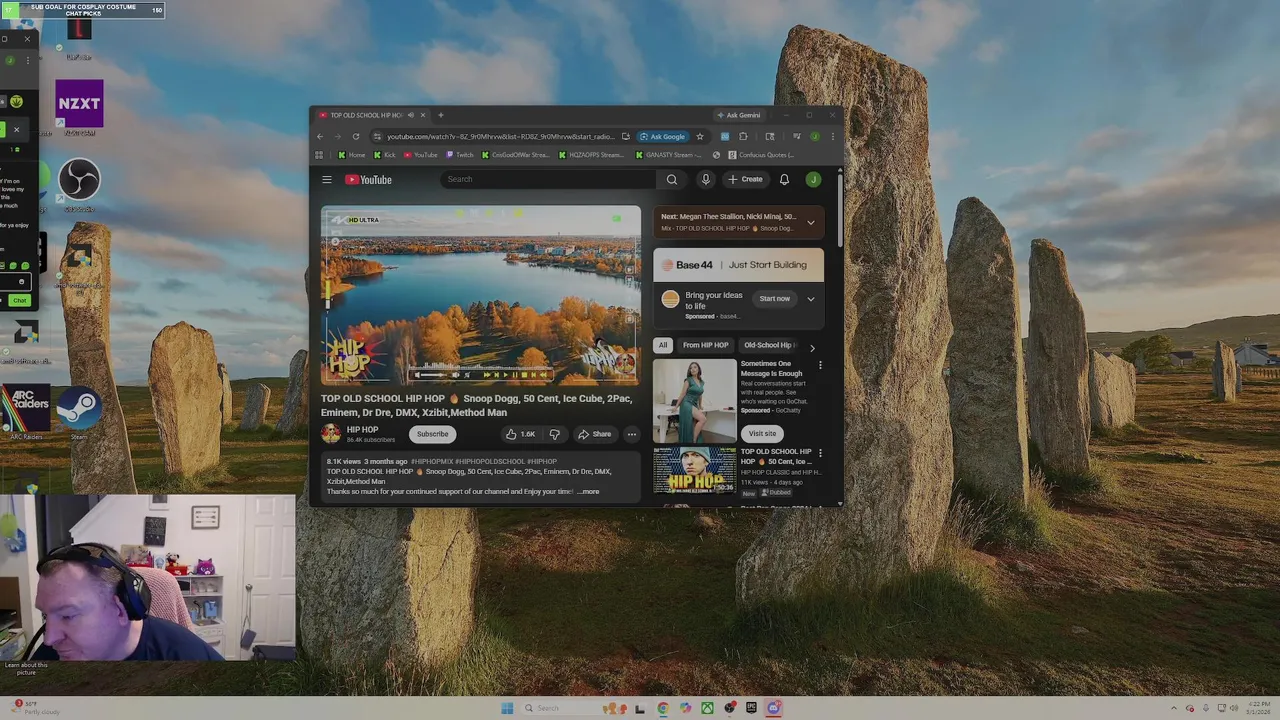Open the Chrome three-dot menu
The width and height of the screenshot is (1280, 720).
[832, 136]
